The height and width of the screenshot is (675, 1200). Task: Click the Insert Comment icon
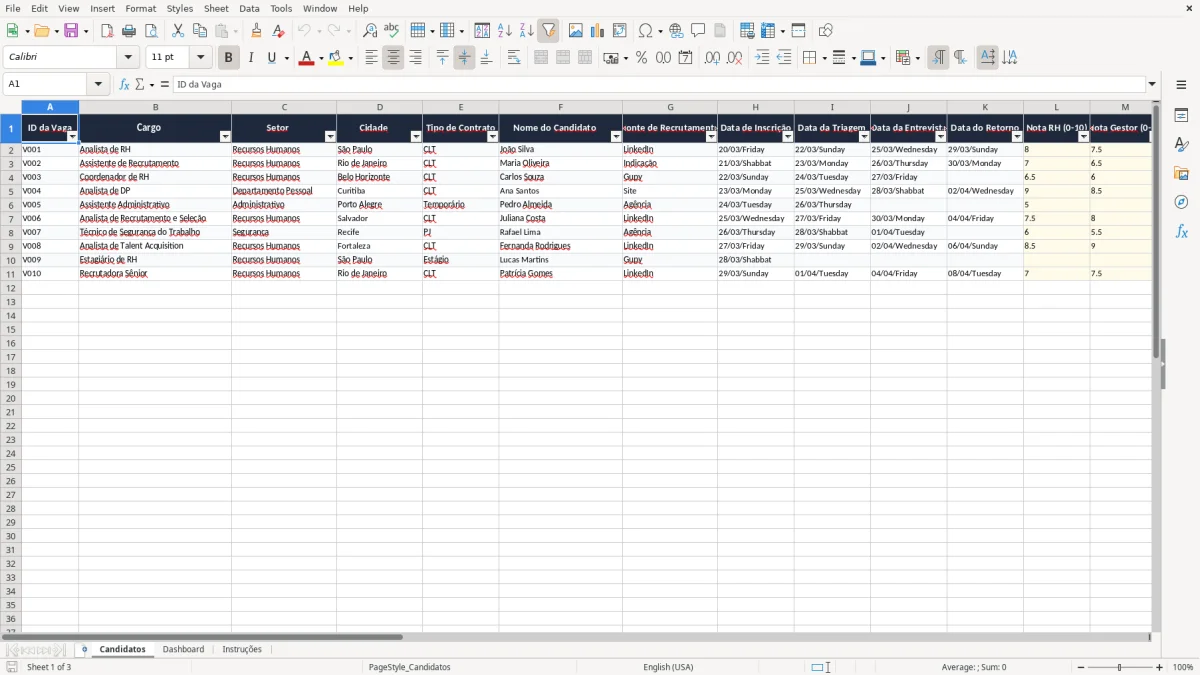coord(698,31)
